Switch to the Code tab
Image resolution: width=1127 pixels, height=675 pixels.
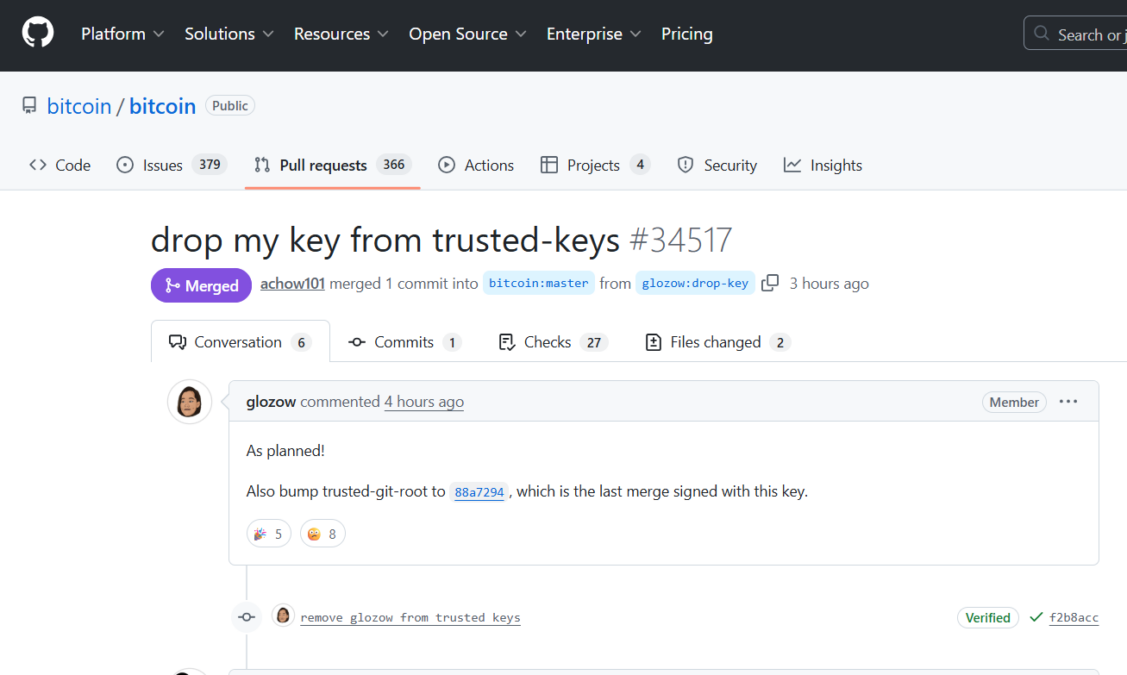point(60,165)
